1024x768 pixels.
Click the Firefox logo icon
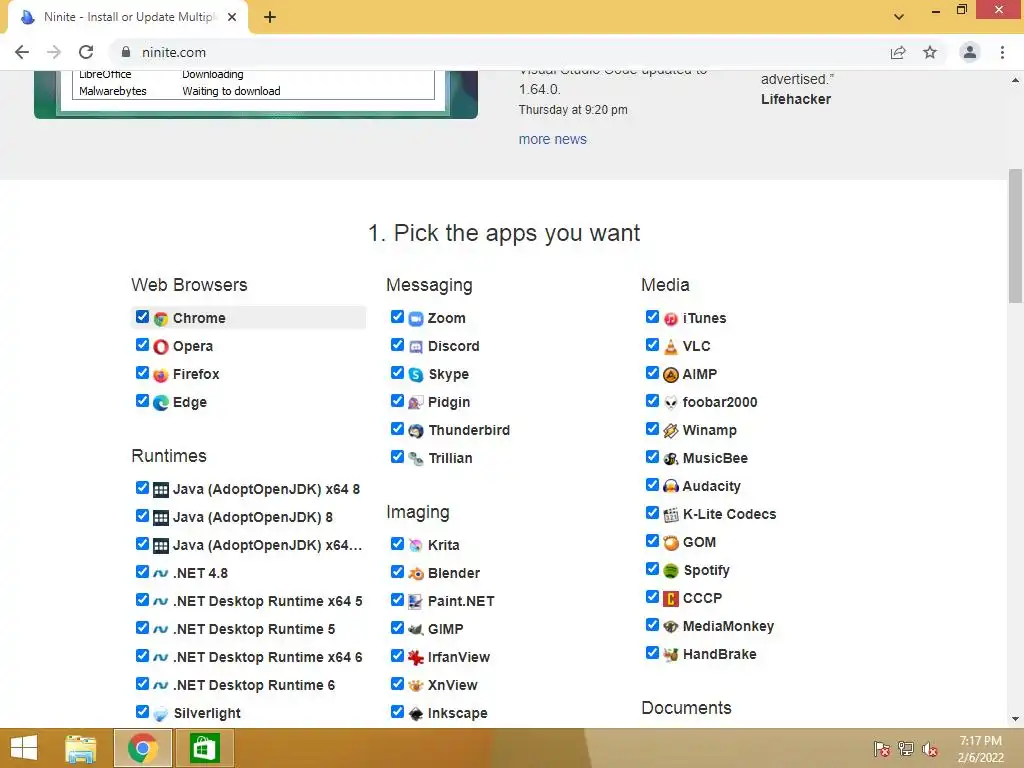[161, 375]
